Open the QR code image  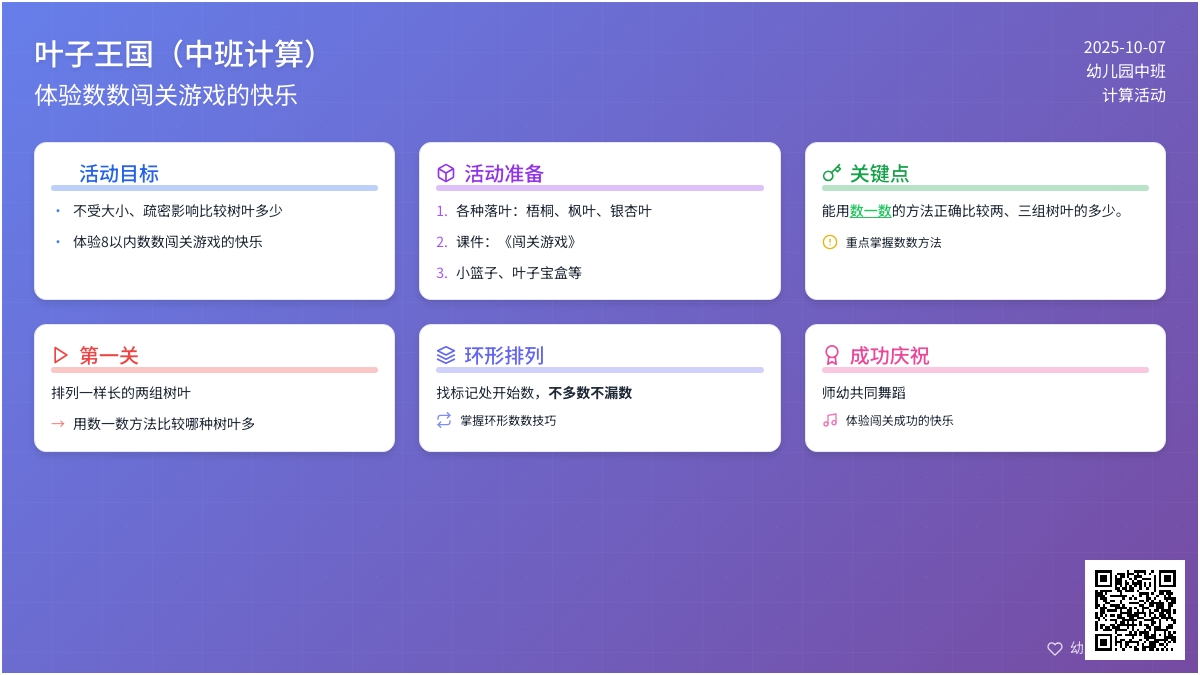1135,610
